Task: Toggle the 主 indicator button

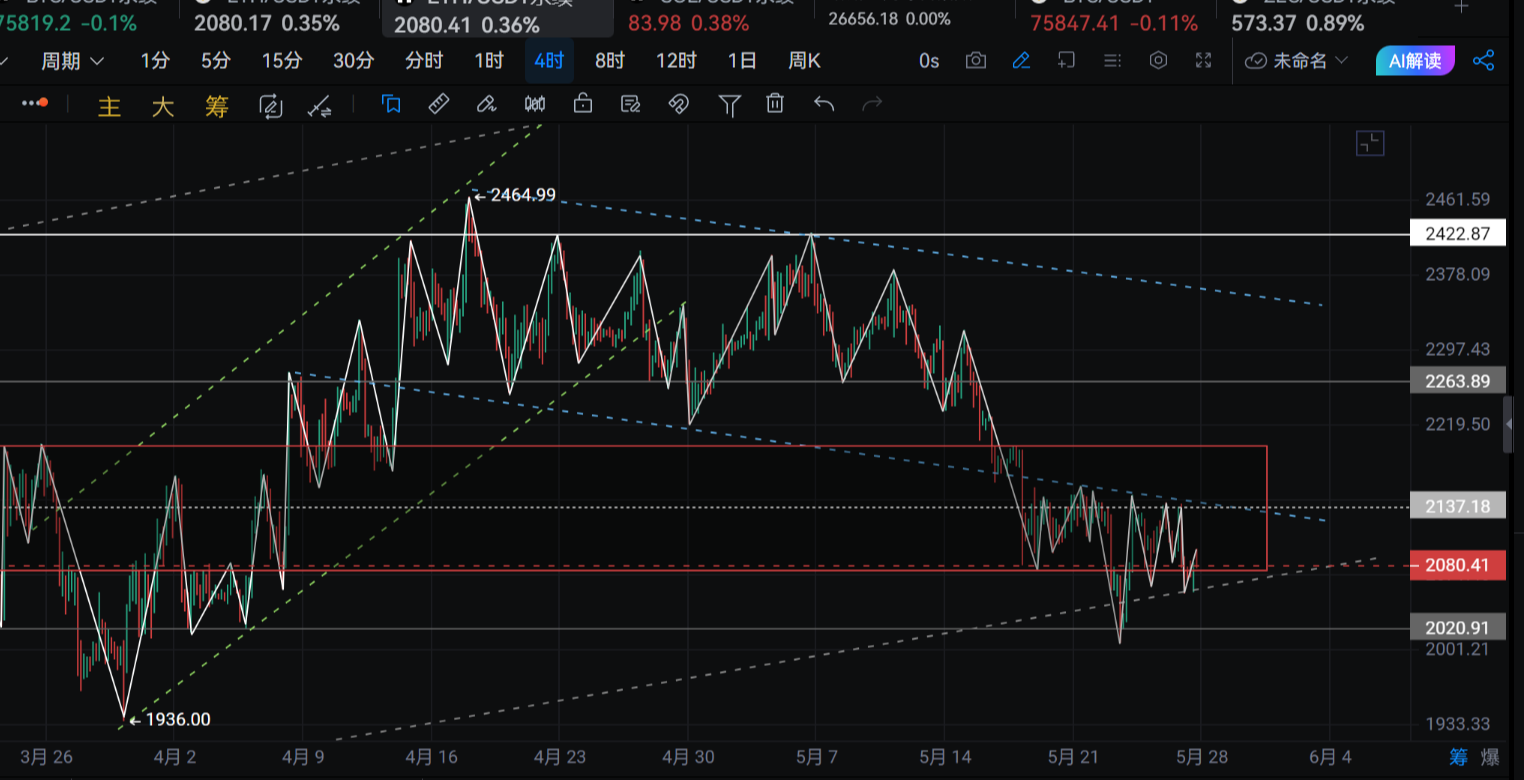Action: point(109,106)
